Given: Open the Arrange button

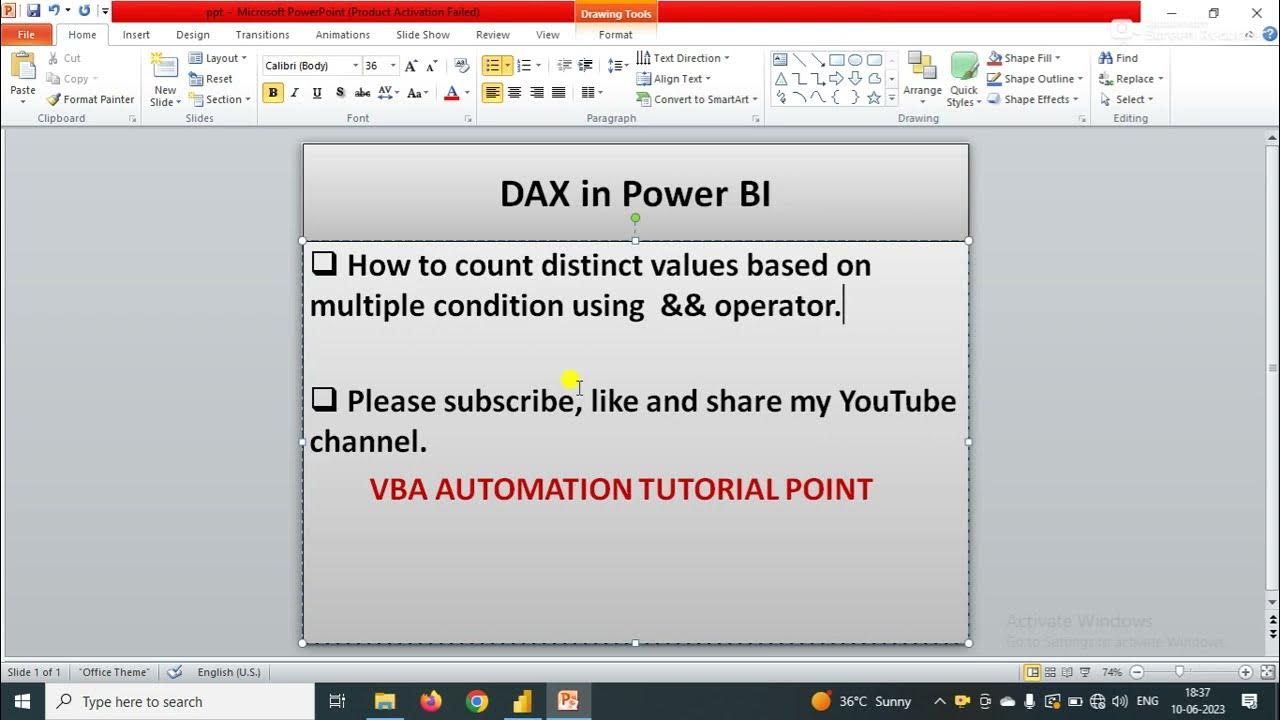Looking at the screenshot, I should coord(922,78).
